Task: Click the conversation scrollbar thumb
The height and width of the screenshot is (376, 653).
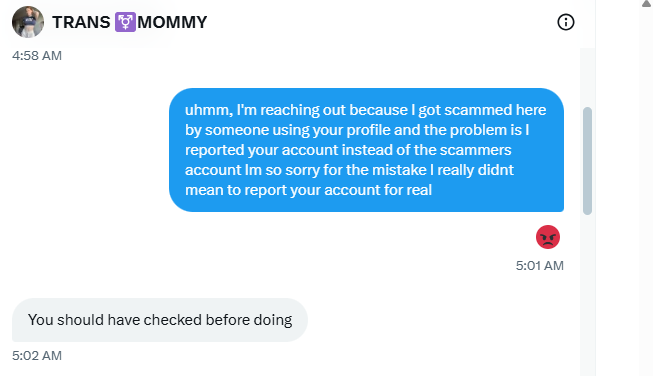Action: (587, 161)
